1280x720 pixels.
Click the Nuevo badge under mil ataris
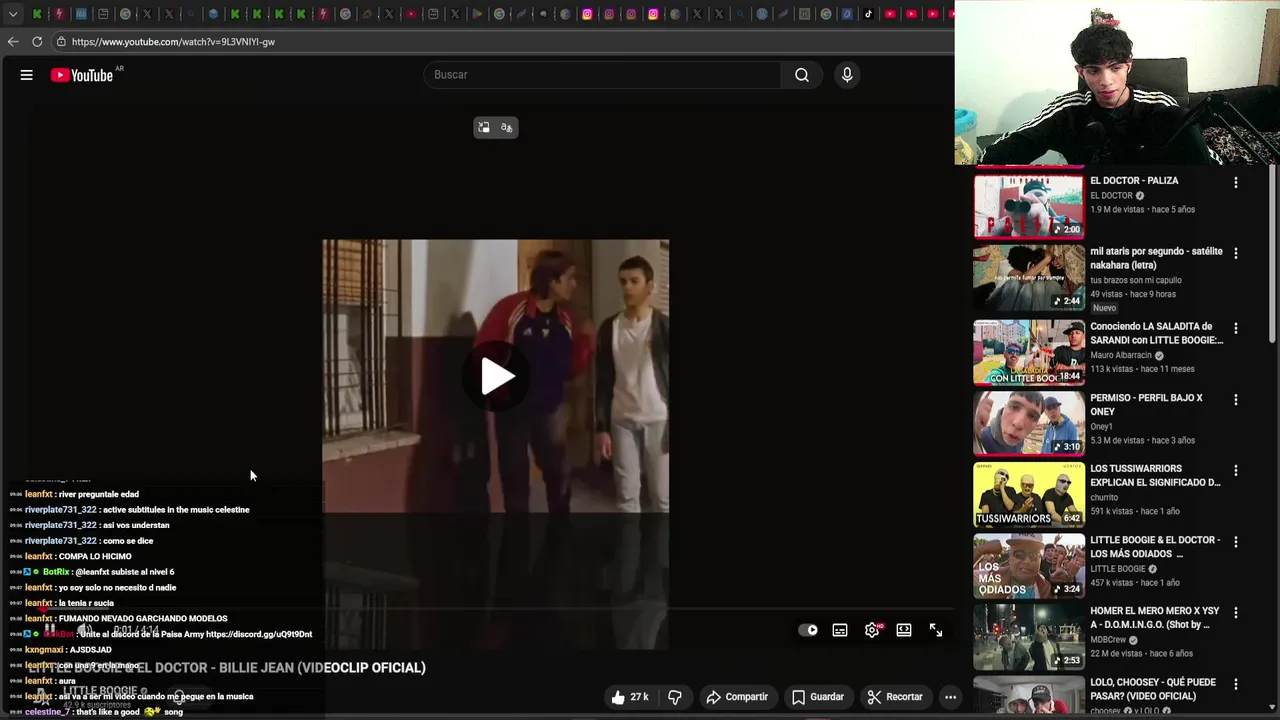coord(1104,308)
